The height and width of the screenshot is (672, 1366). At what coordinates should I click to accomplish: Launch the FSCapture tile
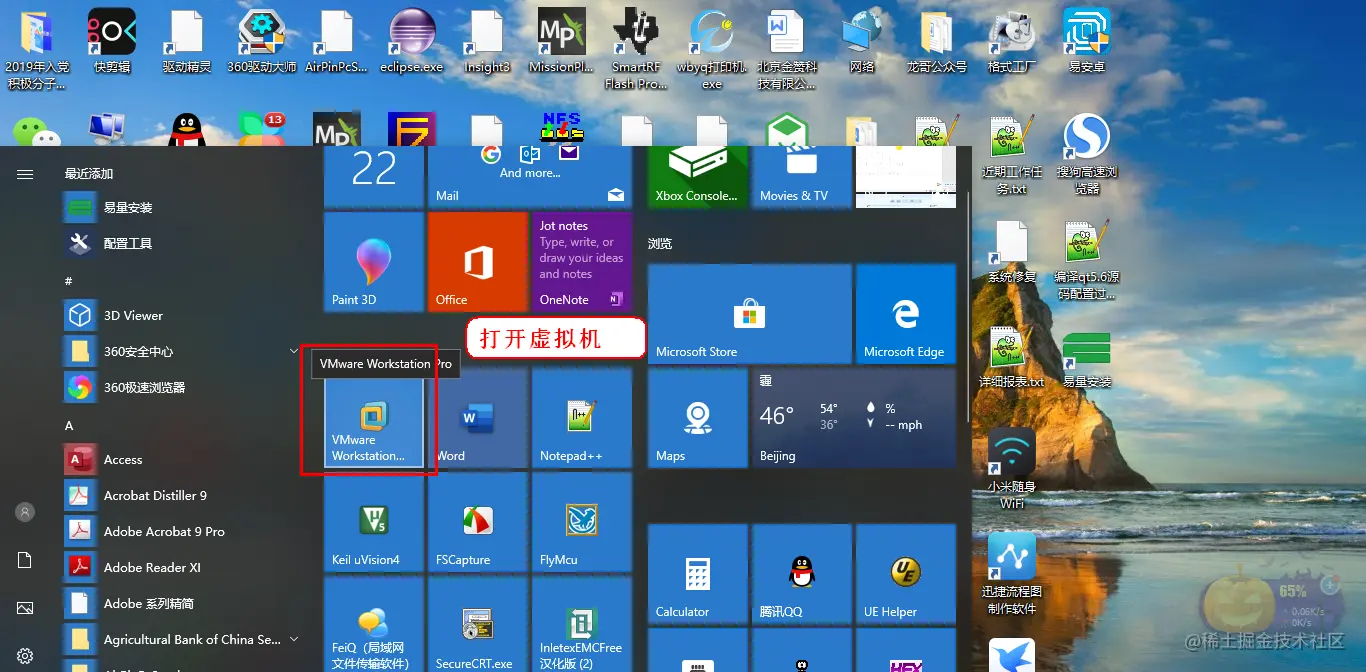(478, 522)
